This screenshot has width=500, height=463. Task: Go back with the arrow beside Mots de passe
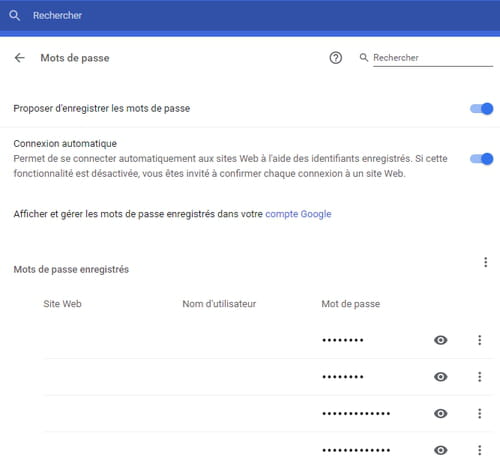(20, 58)
